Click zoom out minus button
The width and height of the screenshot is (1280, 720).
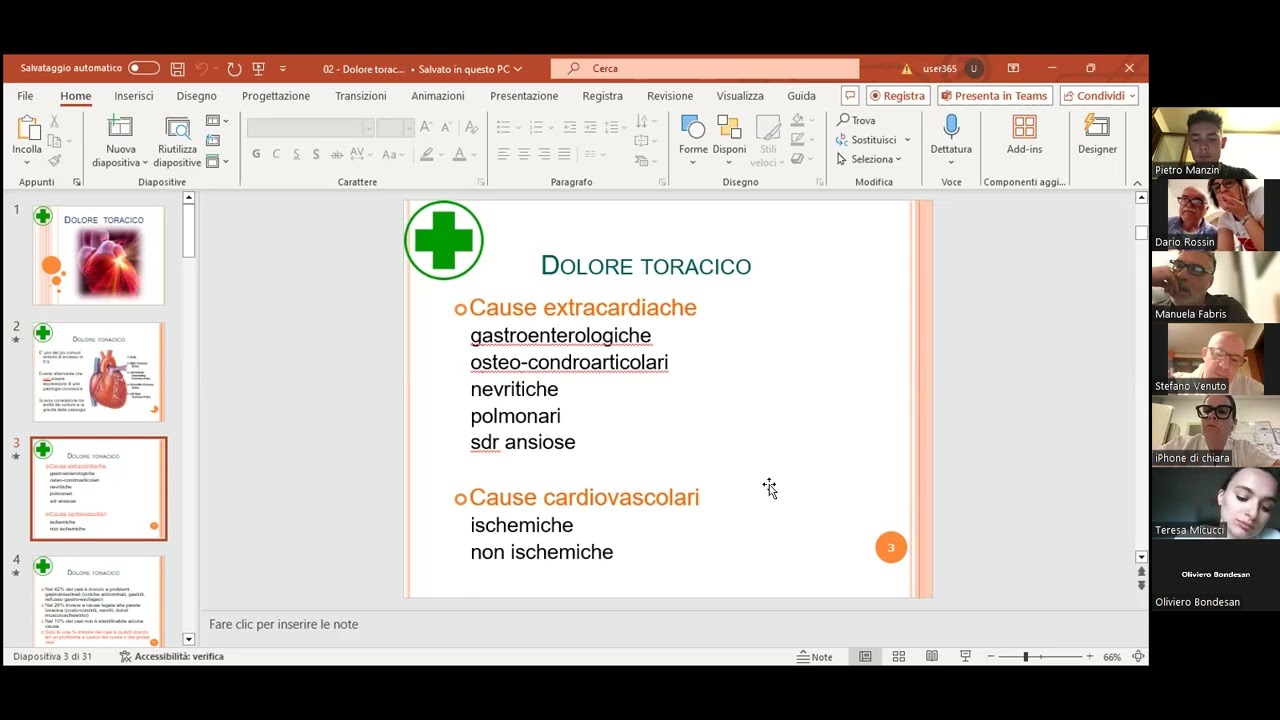991,657
